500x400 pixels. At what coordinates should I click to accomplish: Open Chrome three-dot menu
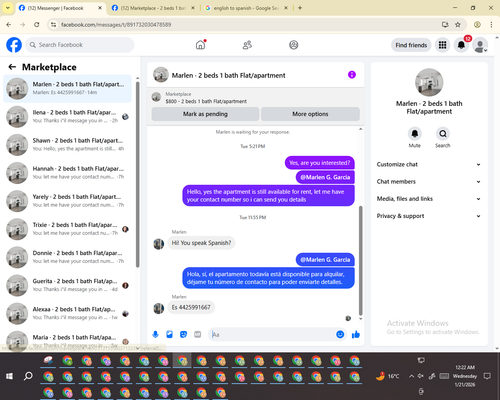point(491,24)
